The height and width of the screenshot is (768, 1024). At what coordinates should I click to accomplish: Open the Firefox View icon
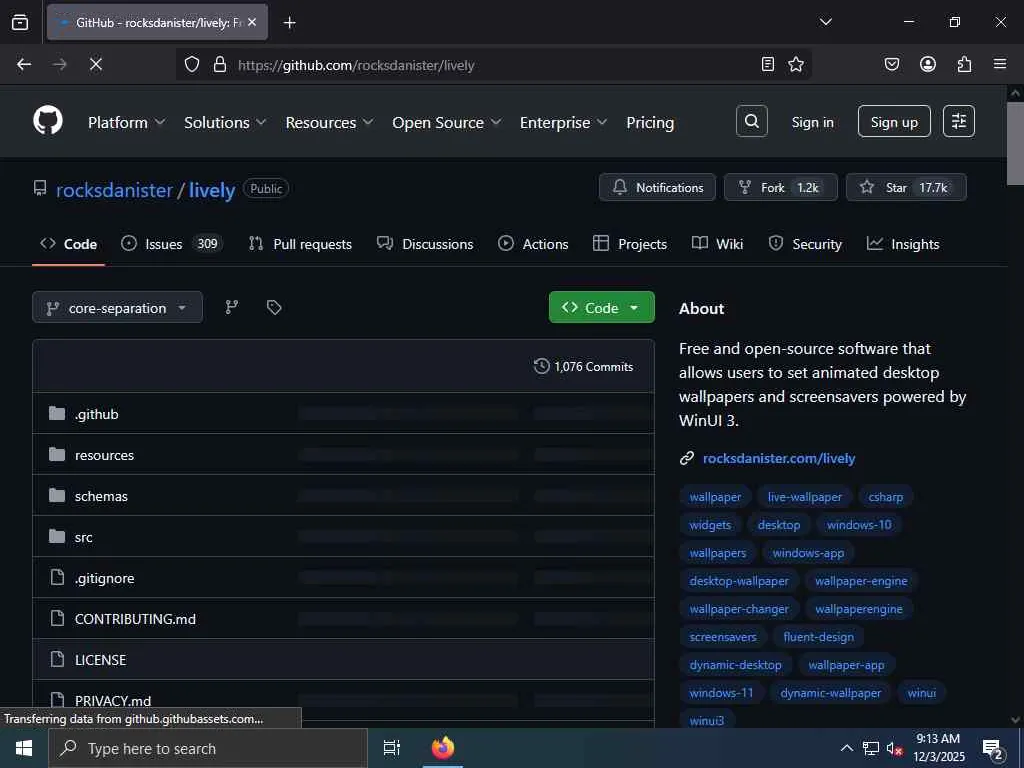tap(20, 23)
